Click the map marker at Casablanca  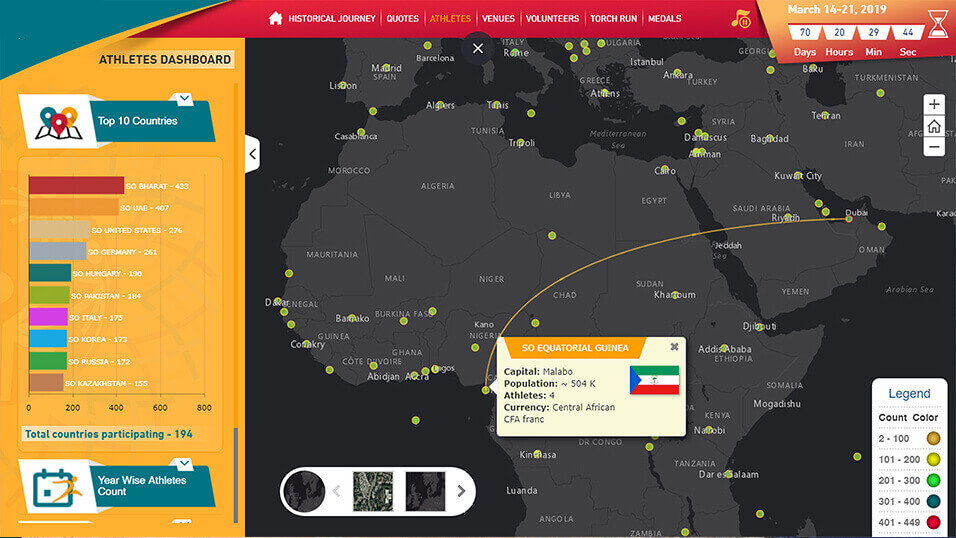(x=361, y=132)
